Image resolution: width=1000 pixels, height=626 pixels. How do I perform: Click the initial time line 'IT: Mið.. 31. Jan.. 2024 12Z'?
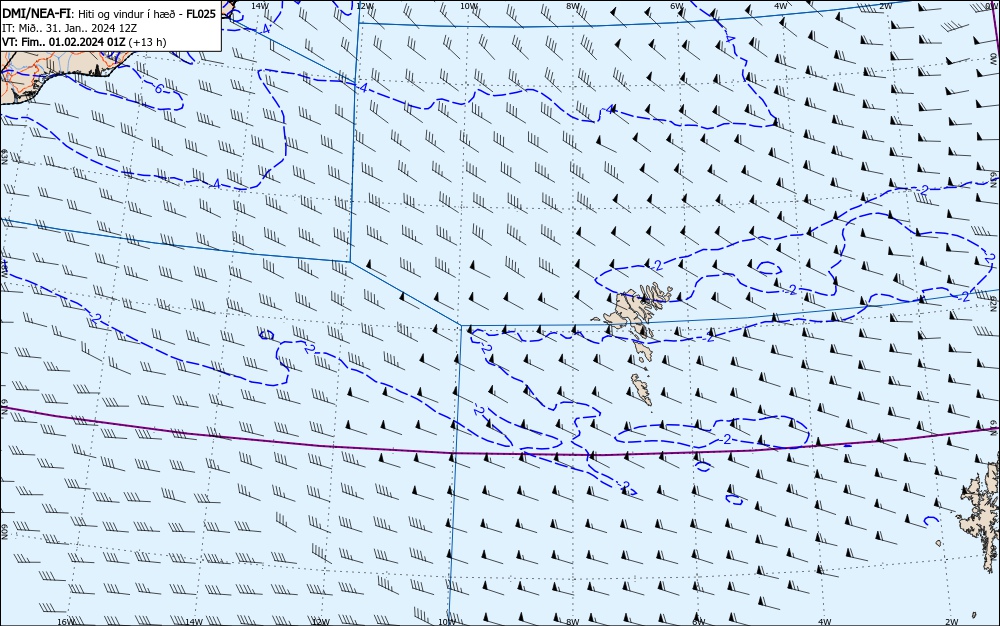pos(70,28)
